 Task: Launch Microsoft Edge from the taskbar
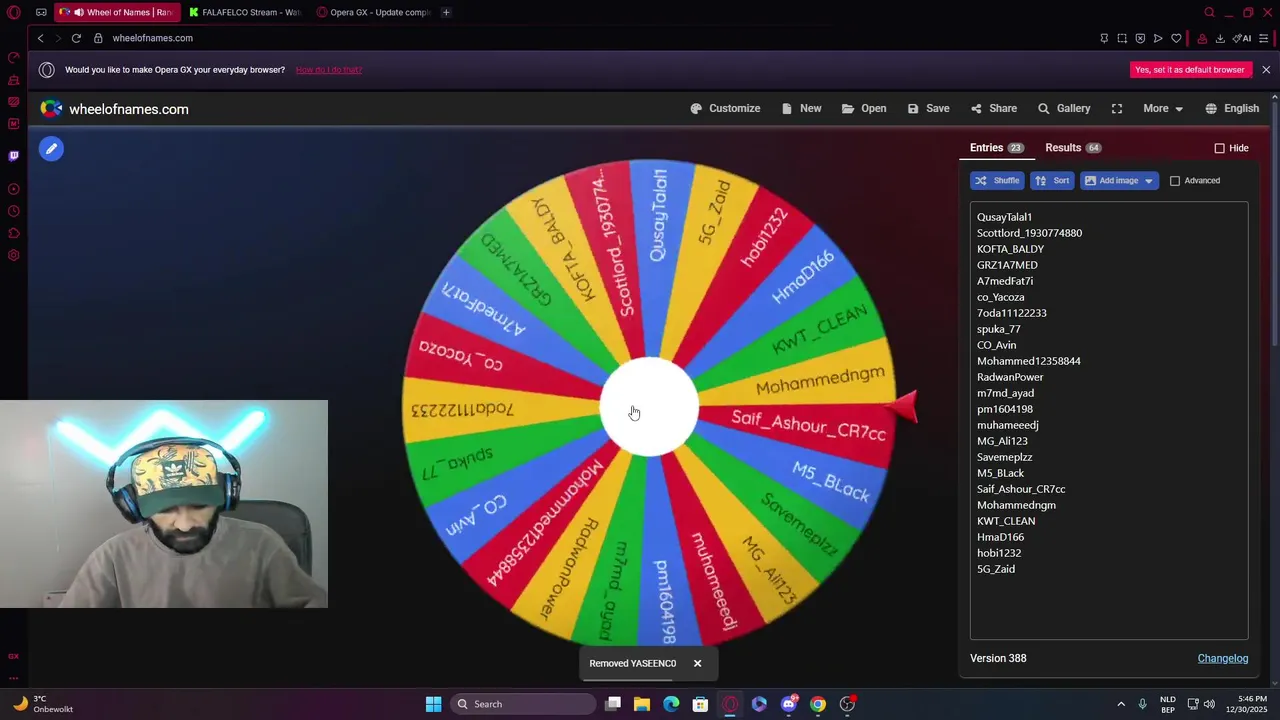tap(671, 704)
